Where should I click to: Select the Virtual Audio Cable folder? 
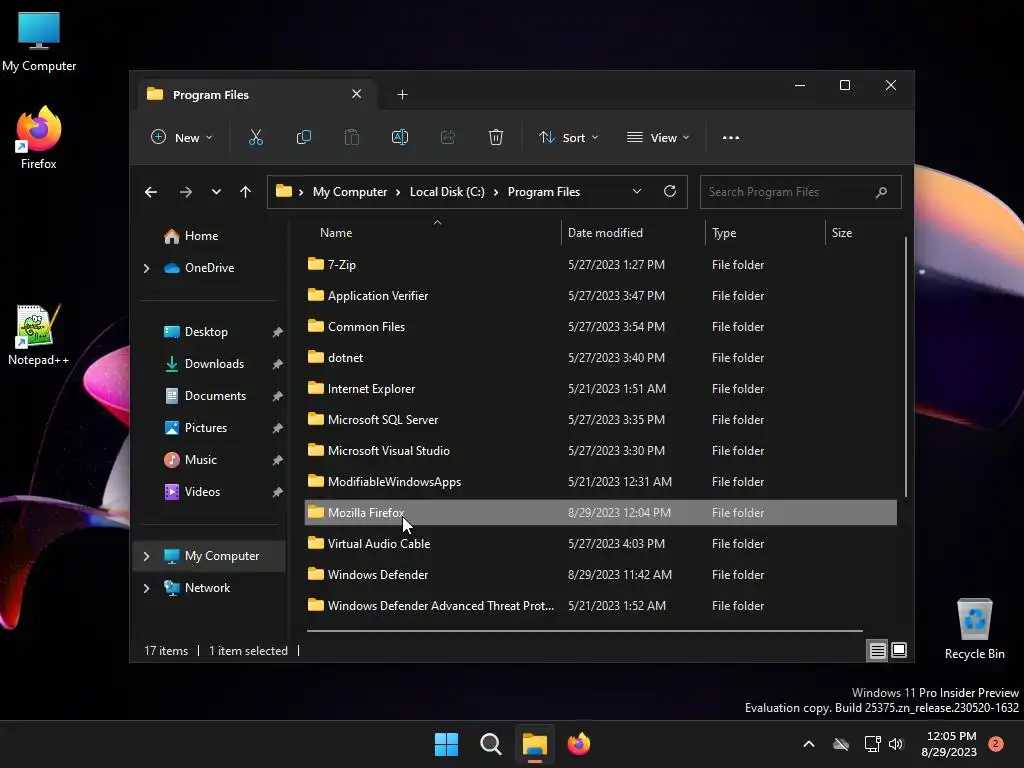click(601, 544)
